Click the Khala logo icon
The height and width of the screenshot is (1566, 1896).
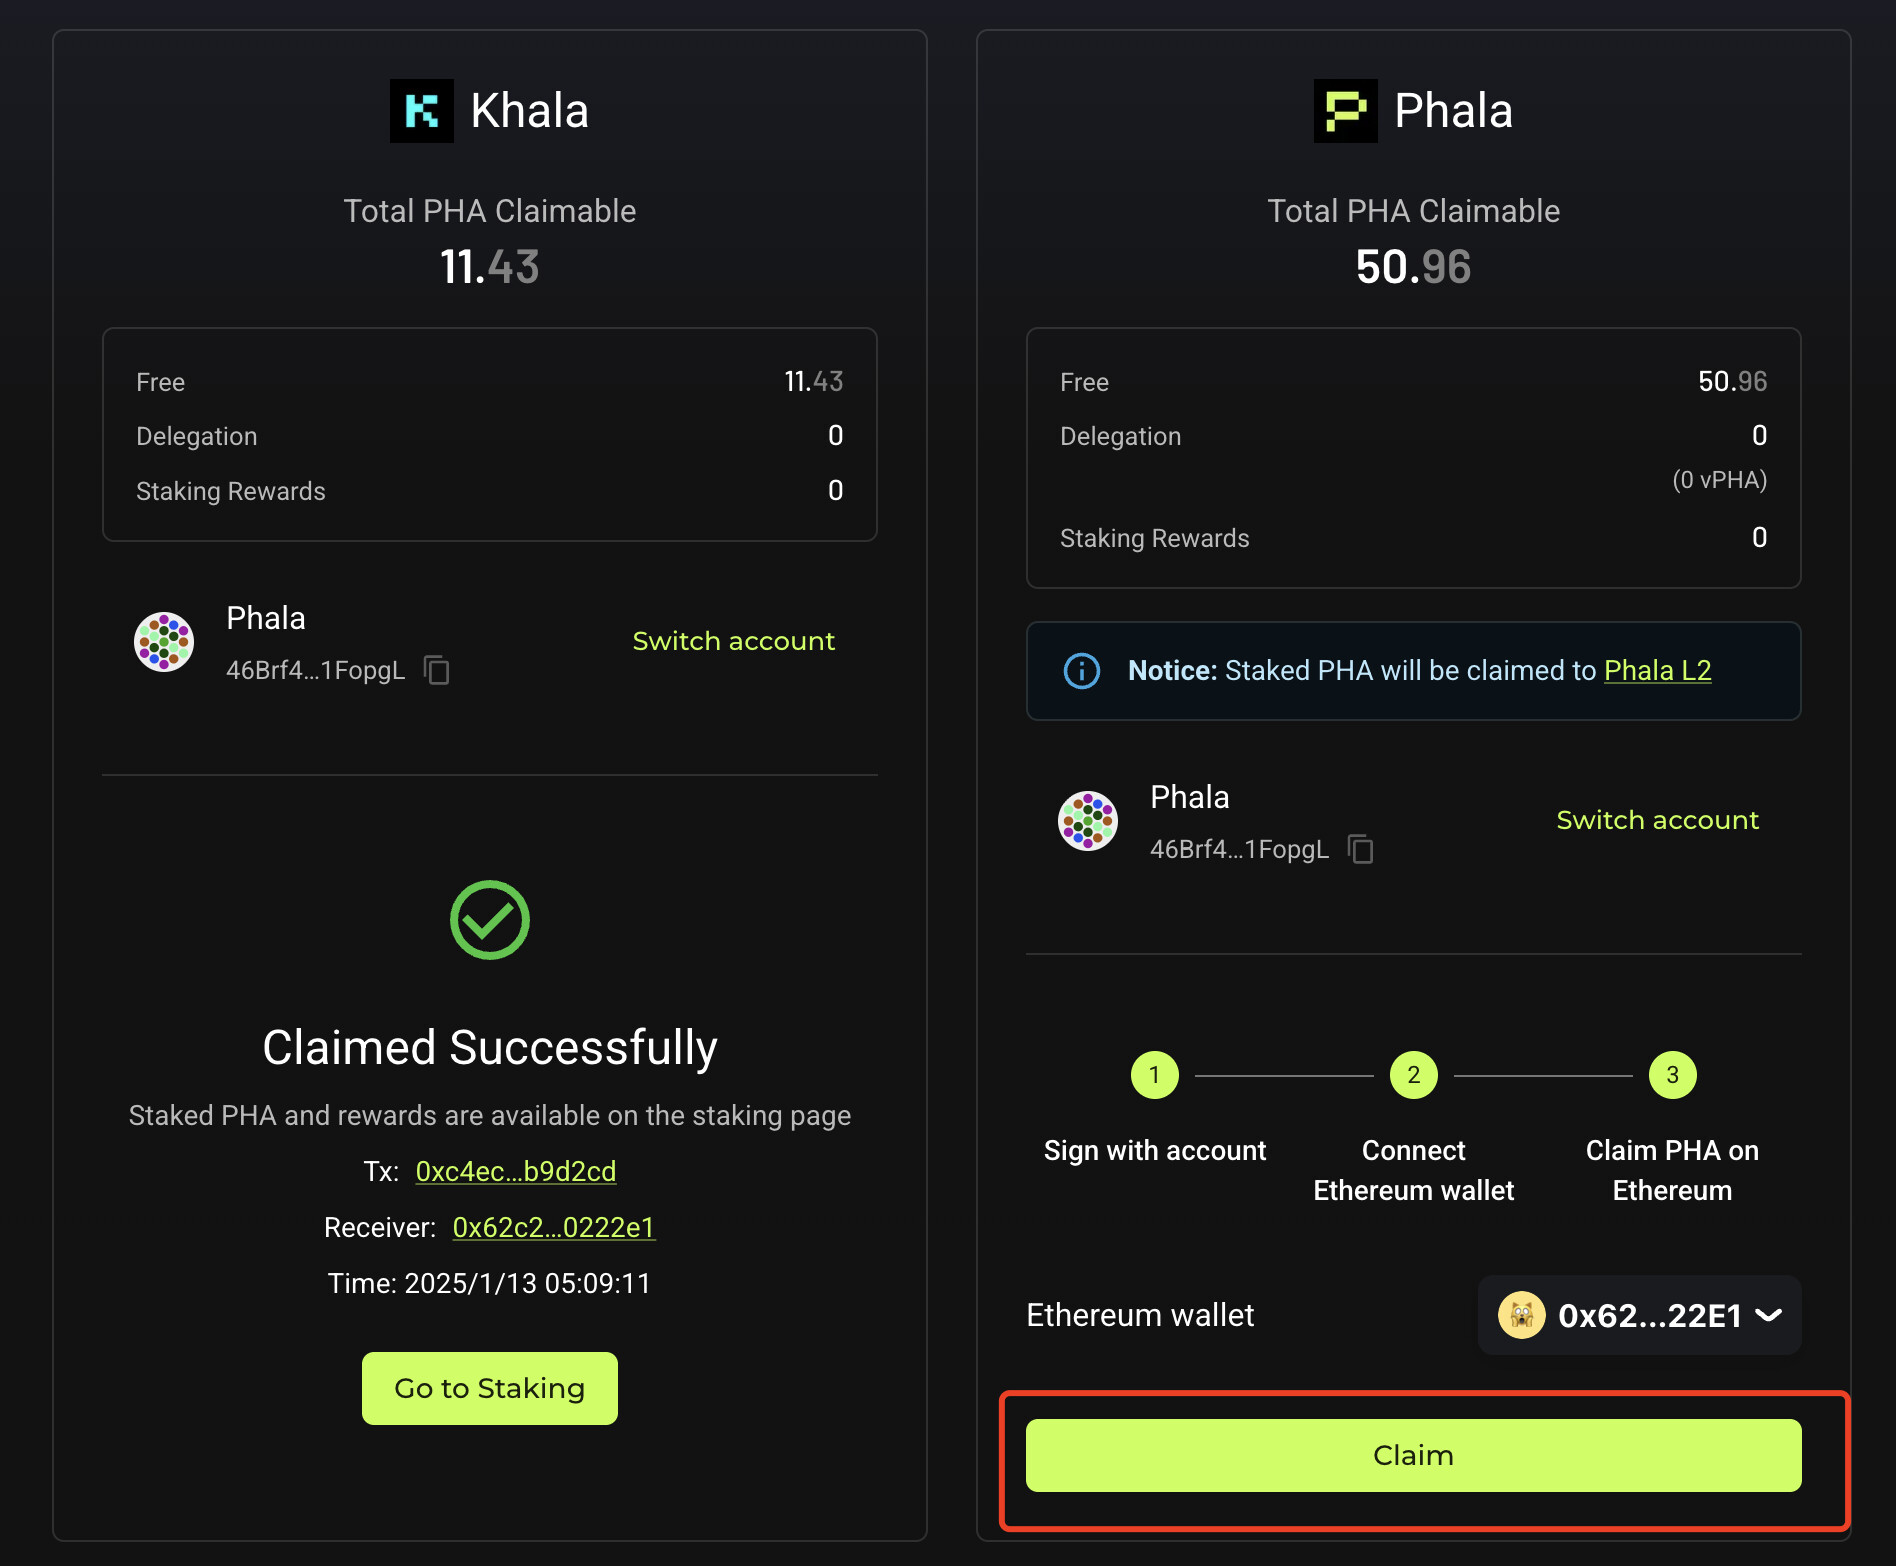[x=421, y=111]
